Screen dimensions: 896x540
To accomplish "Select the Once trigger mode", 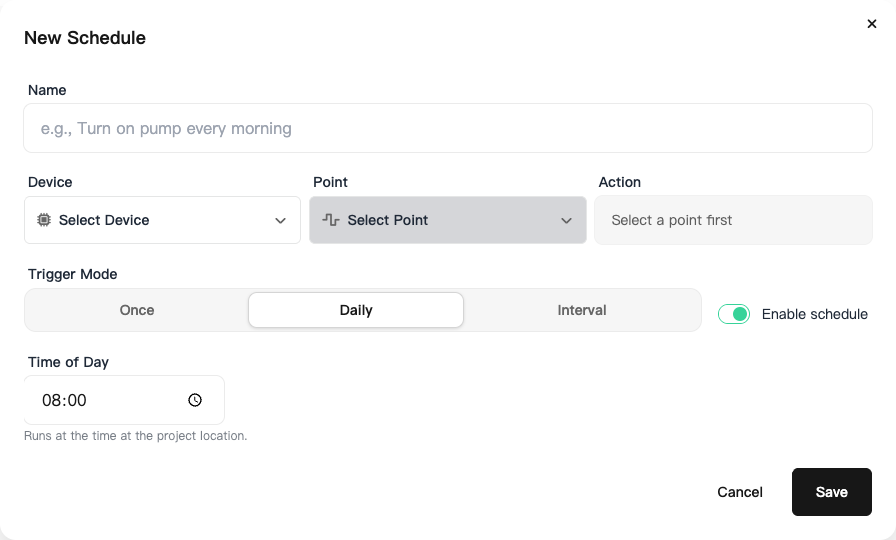I will click(x=137, y=310).
